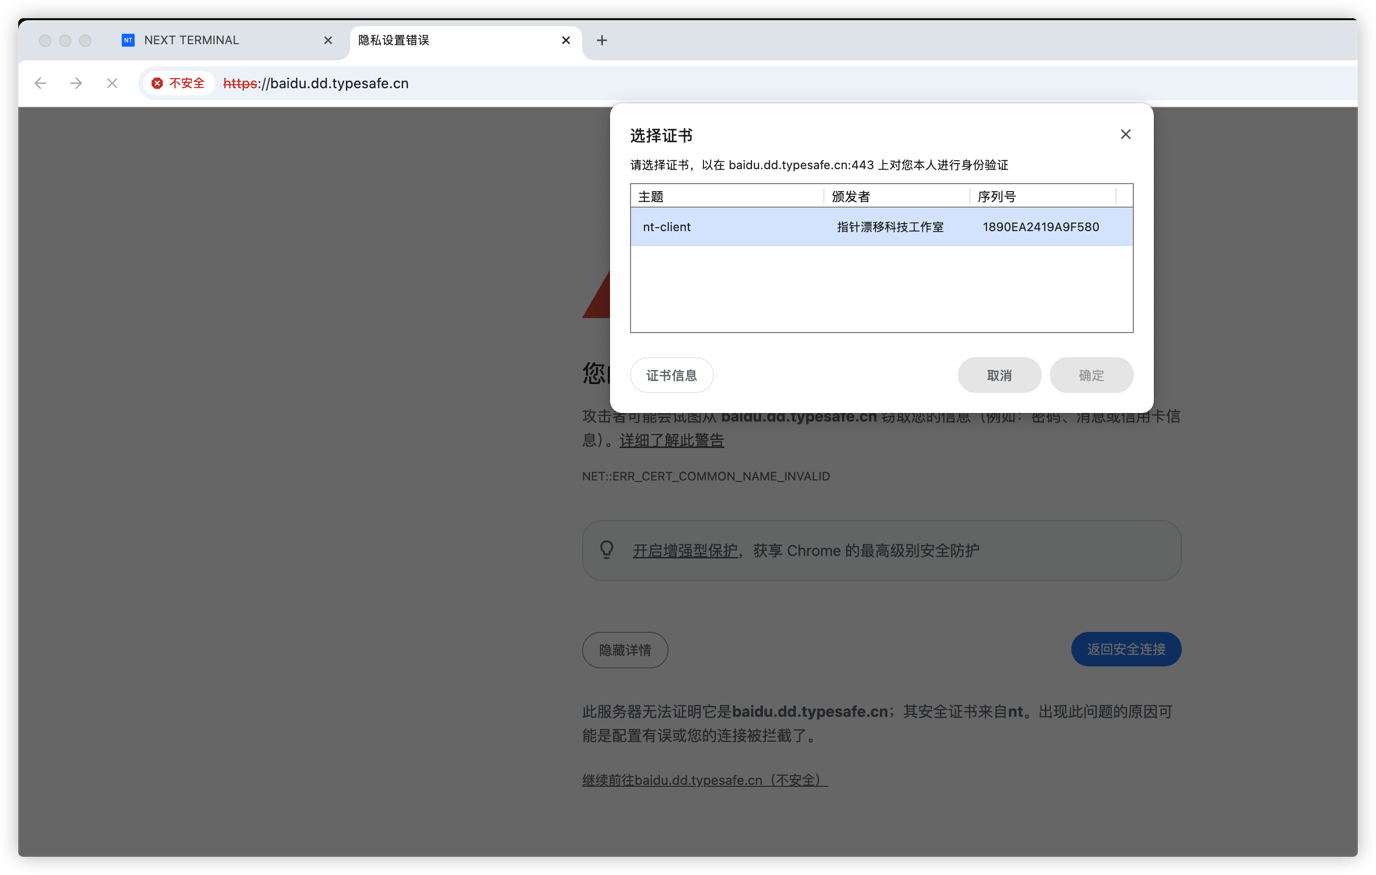Click the NEXT TERMINAL tab favicon
Screen dimensions: 1376x875
(128, 40)
